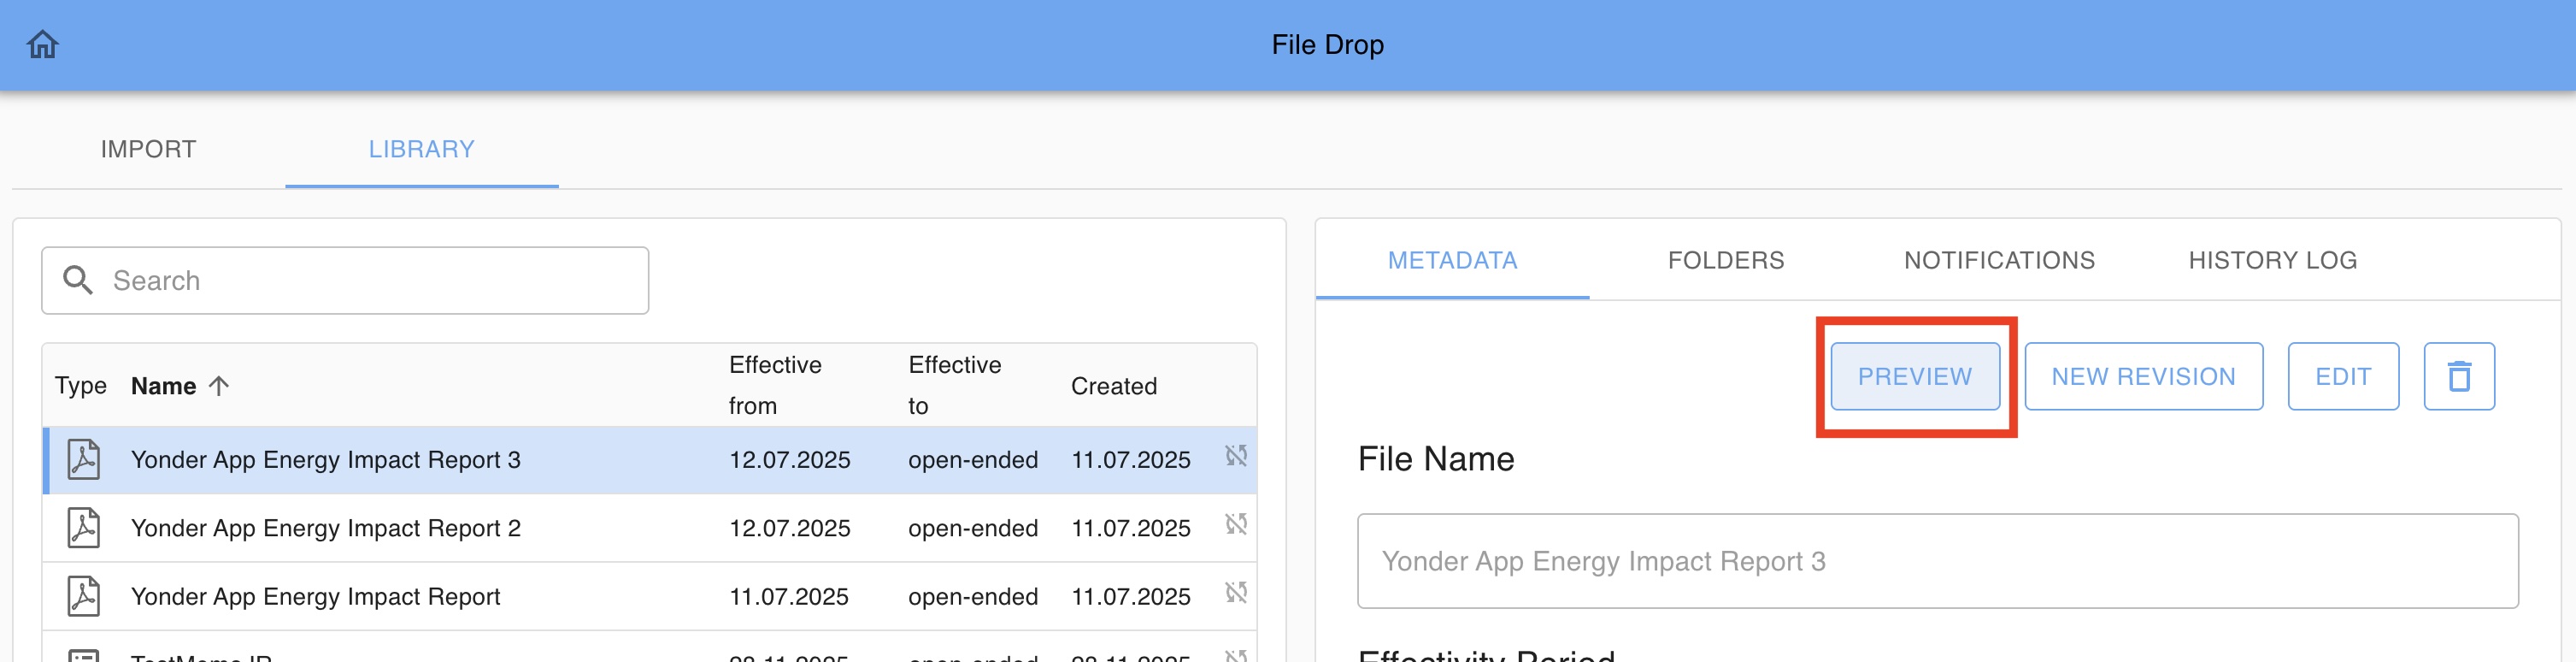The height and width of the screenshot is (662, 2576).
Task: Click the New Revision button
Action: (x=2143, y=377)
